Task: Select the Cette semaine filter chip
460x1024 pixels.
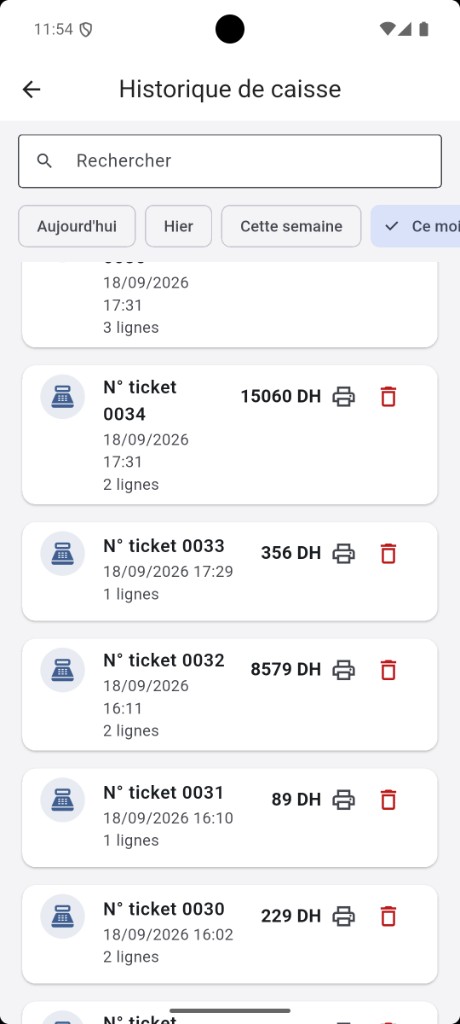Action: click(291, 226)
